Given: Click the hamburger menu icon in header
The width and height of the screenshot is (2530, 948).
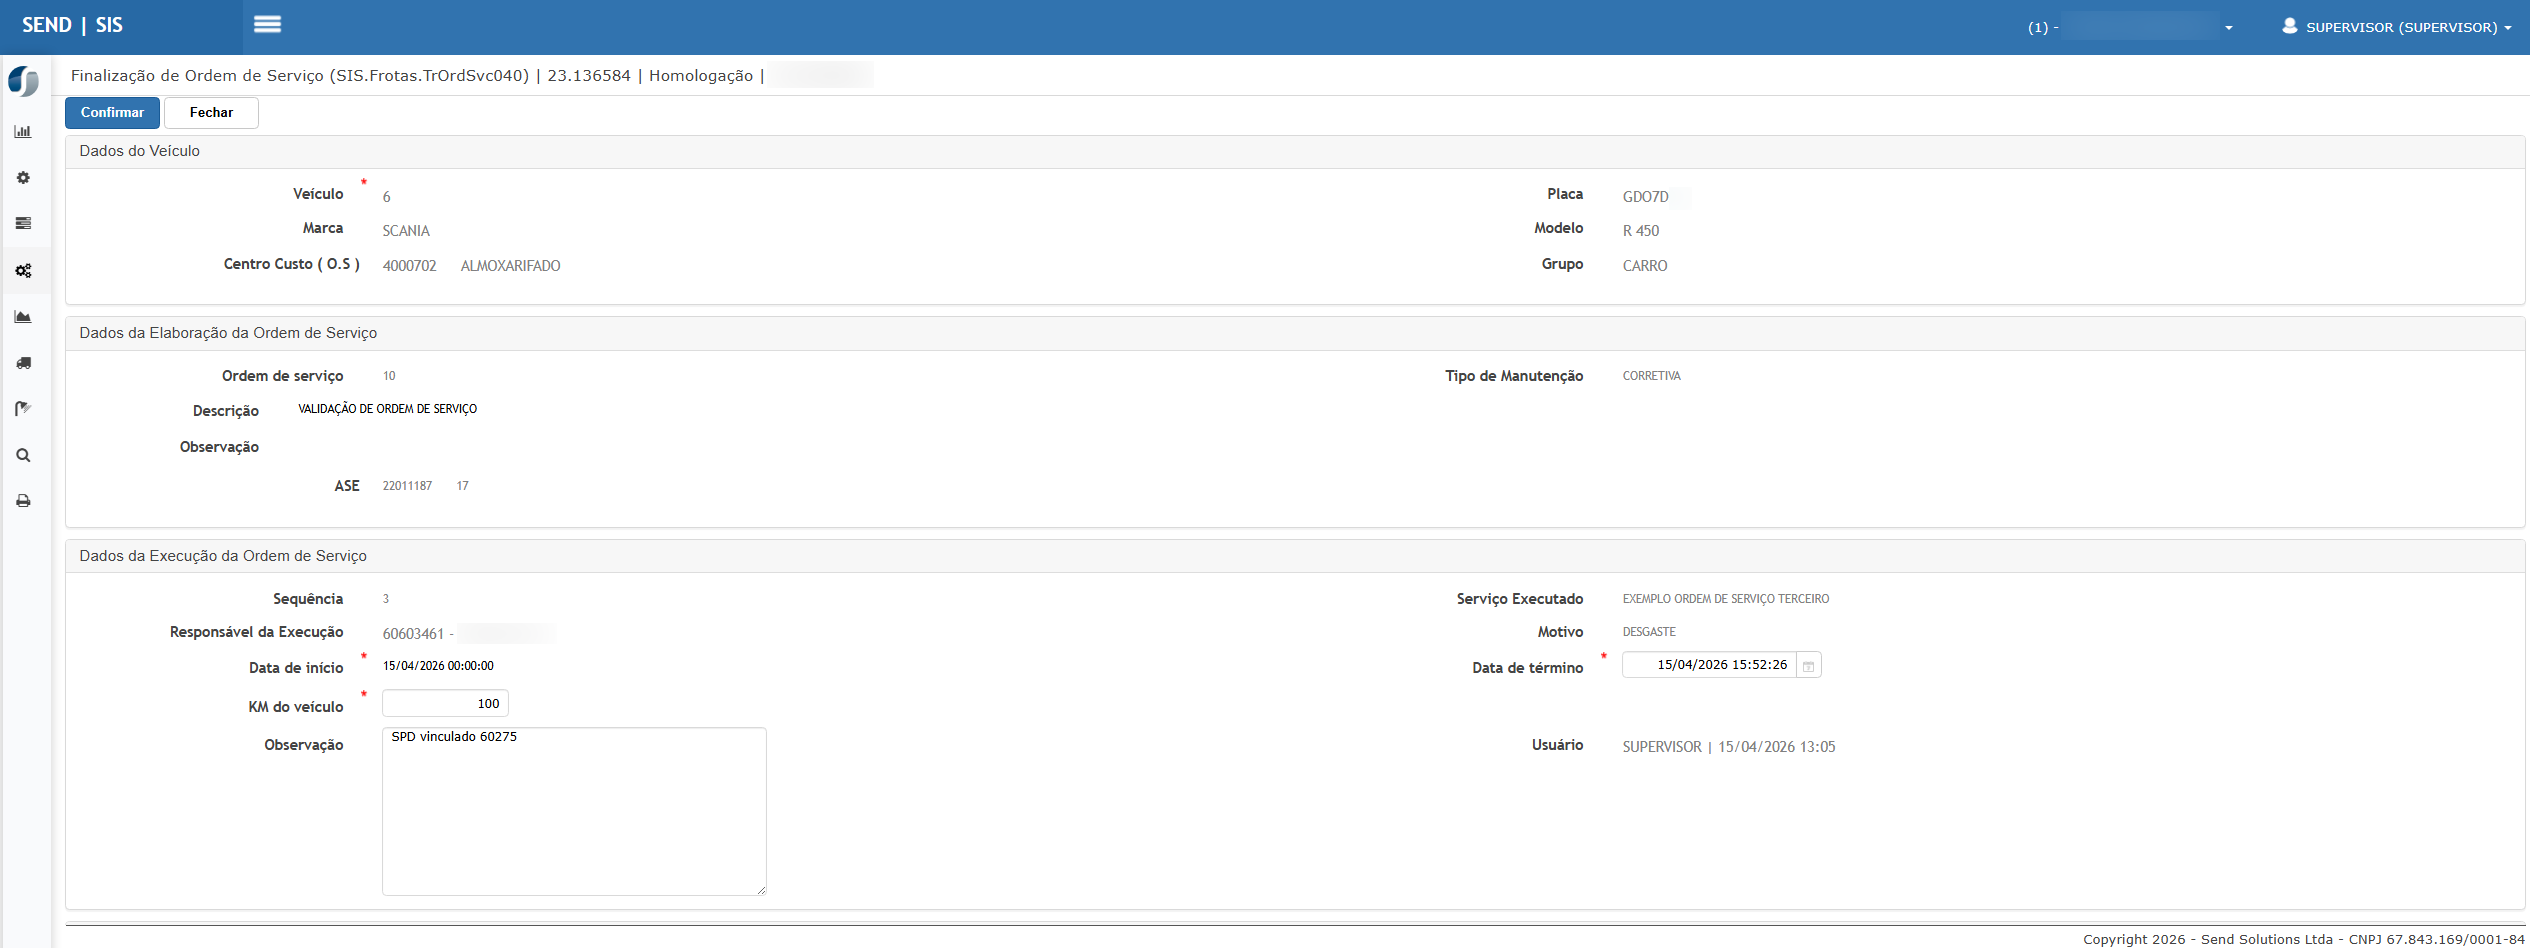Looking at the screenshot, I should [267, 25].
